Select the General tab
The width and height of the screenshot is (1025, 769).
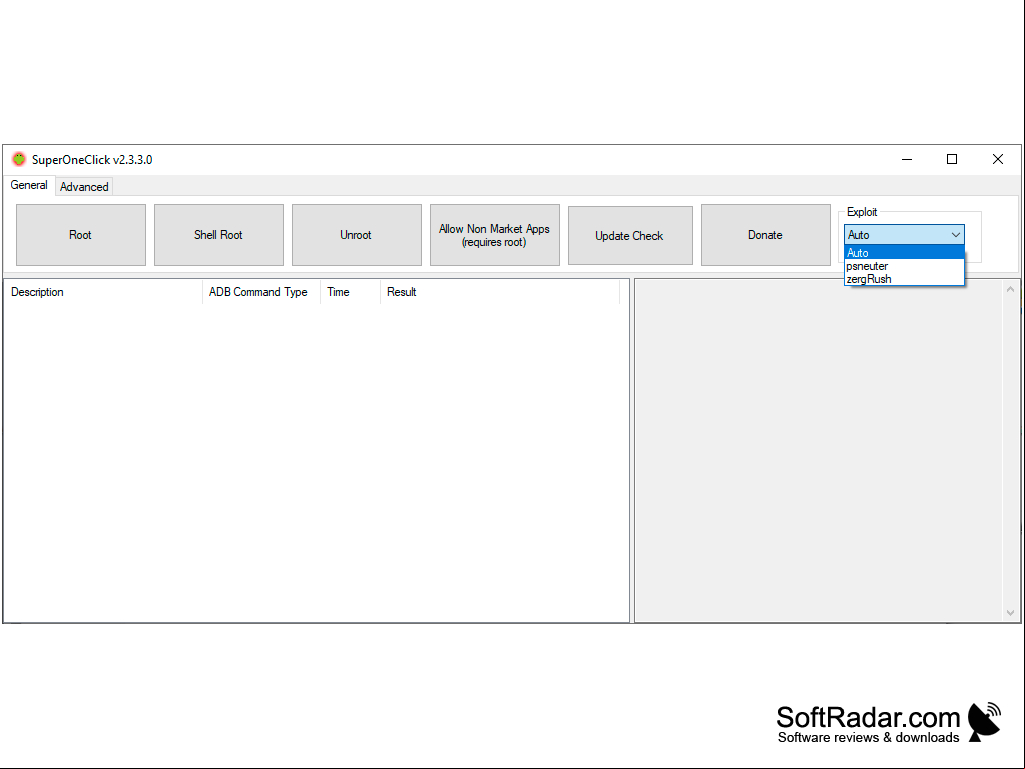tap(29, 185)
